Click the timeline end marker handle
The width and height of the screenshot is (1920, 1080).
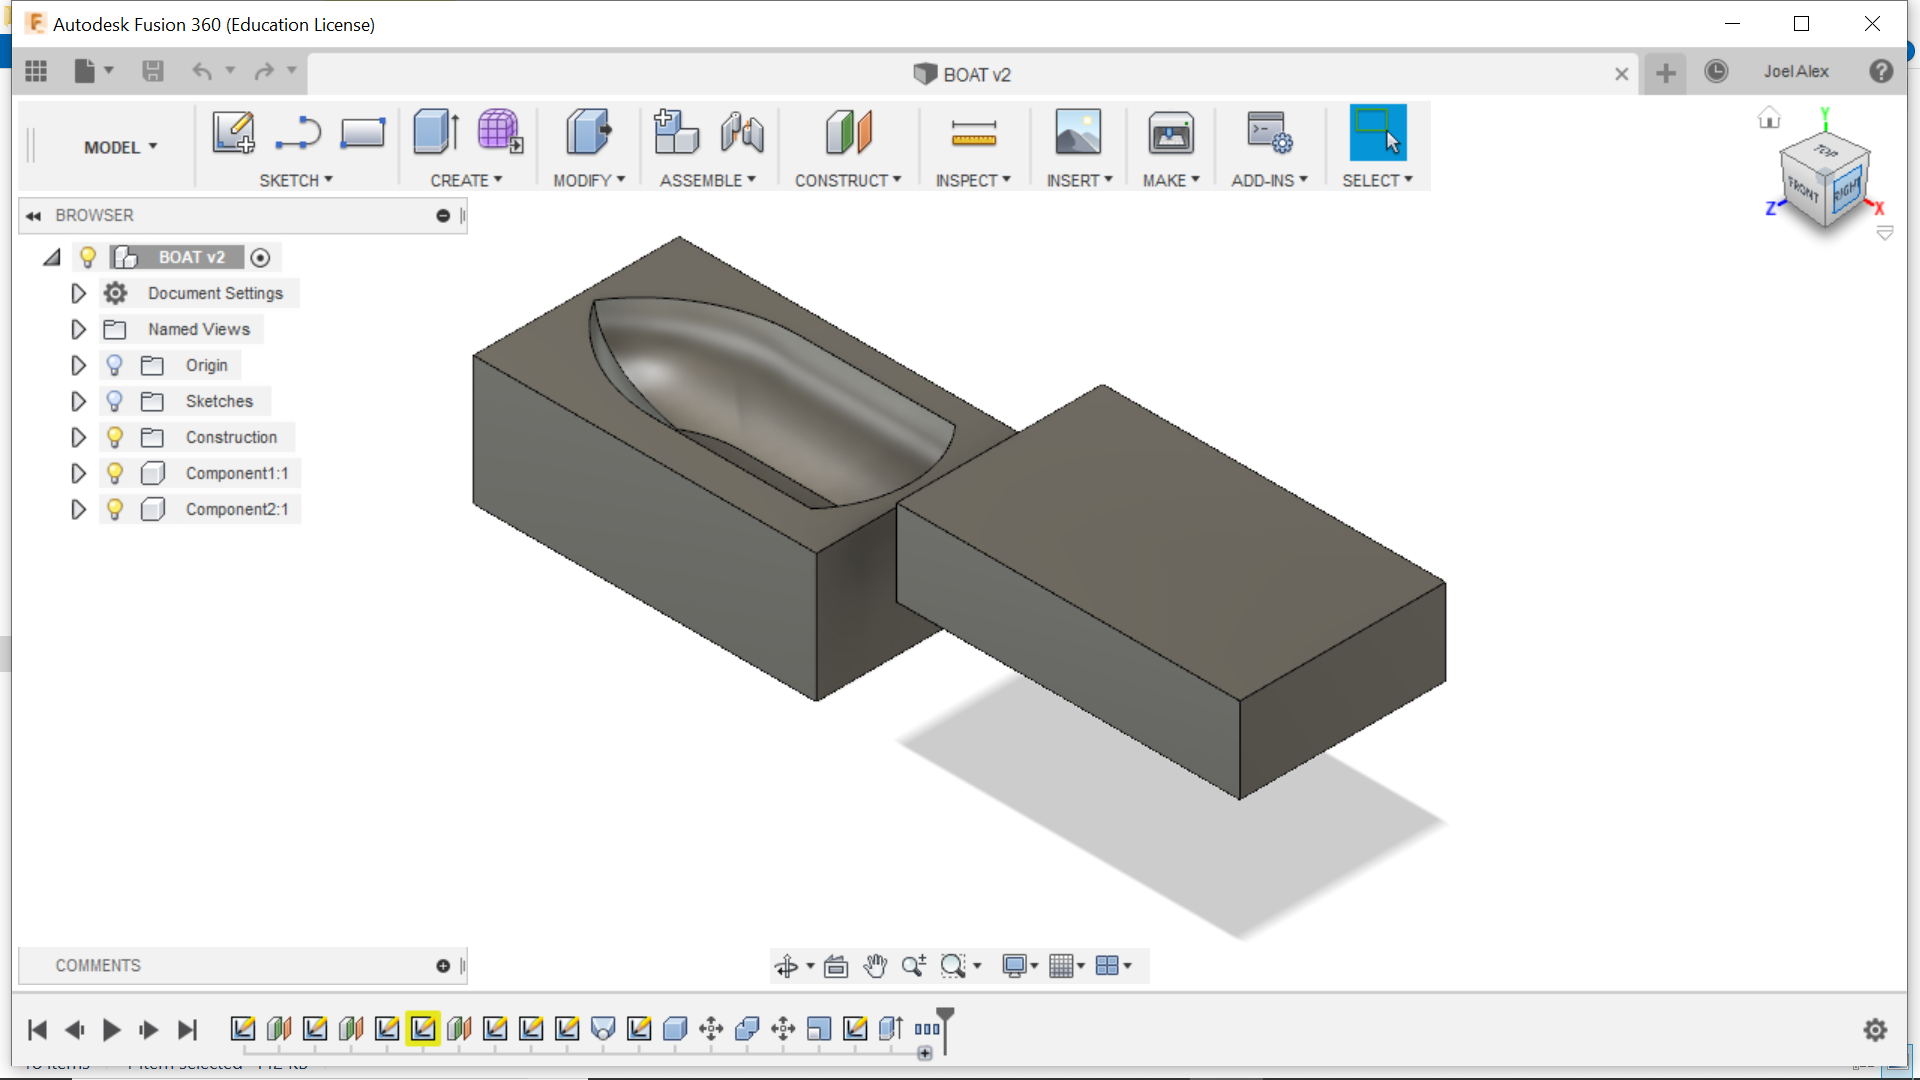[945, 1016]
